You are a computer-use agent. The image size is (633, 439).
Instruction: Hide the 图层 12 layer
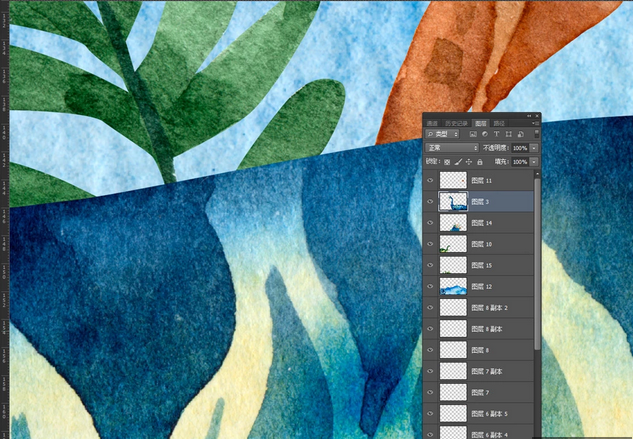pyautogui.click(x=430, y=287)
